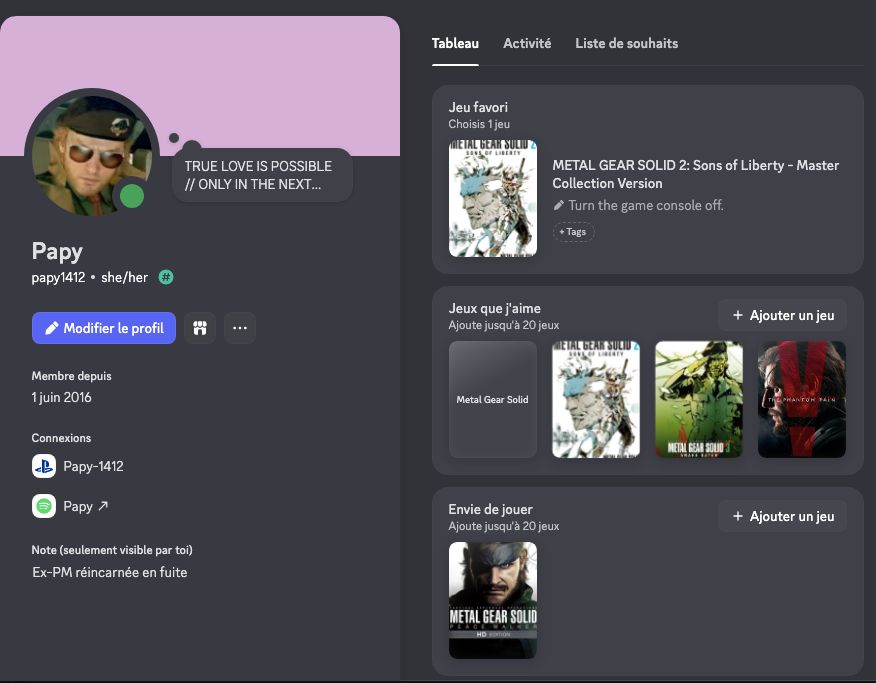
Task: Click Ajouter un jeu in Jeux que j'aime
Action: [x=782, y=316]
